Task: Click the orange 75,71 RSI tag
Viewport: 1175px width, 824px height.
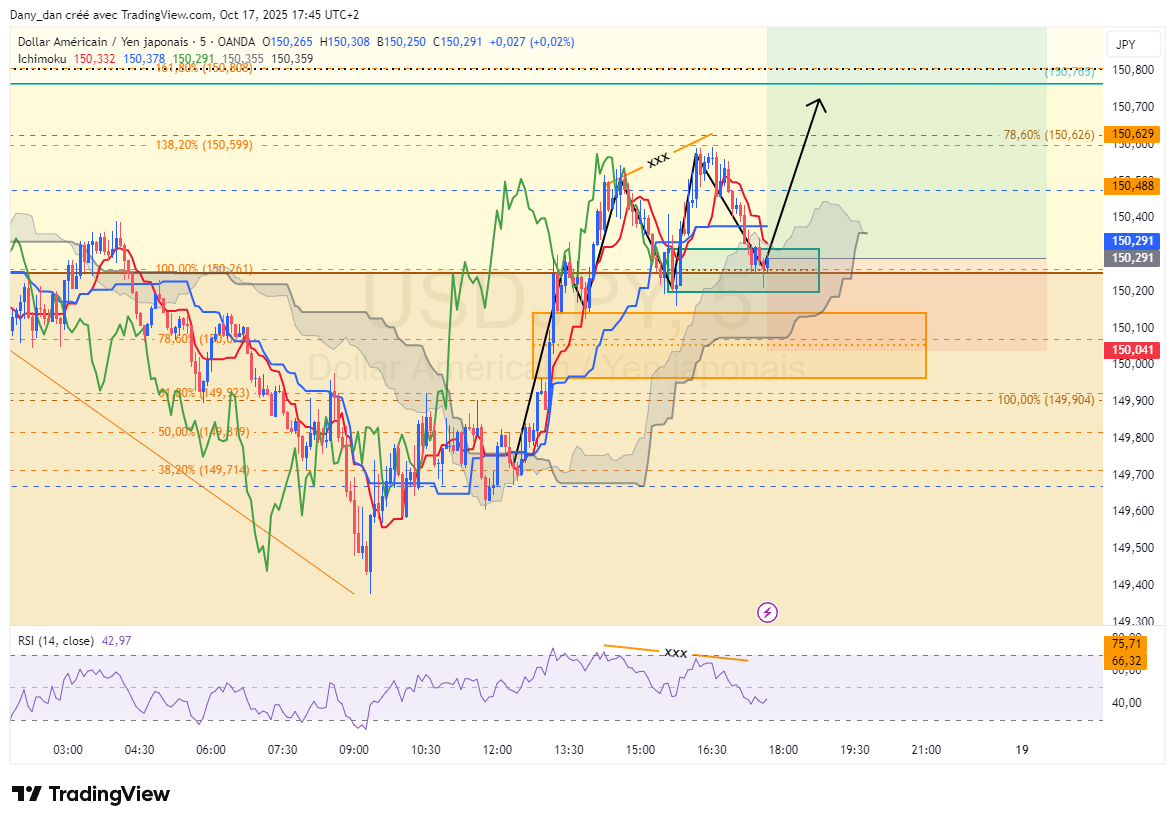Action: 1126,644
